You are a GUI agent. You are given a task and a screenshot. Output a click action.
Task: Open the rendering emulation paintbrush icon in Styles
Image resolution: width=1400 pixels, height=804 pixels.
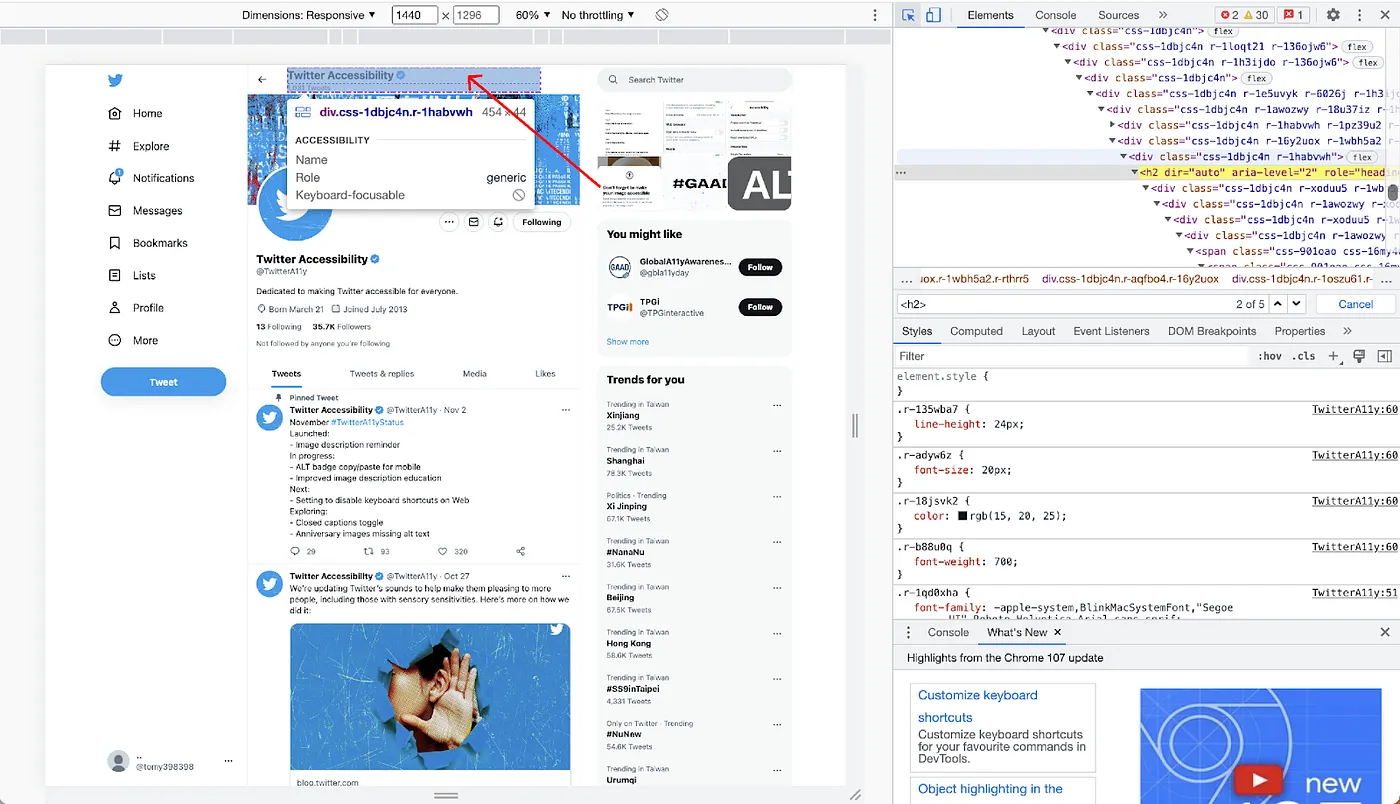(1359, 356)
